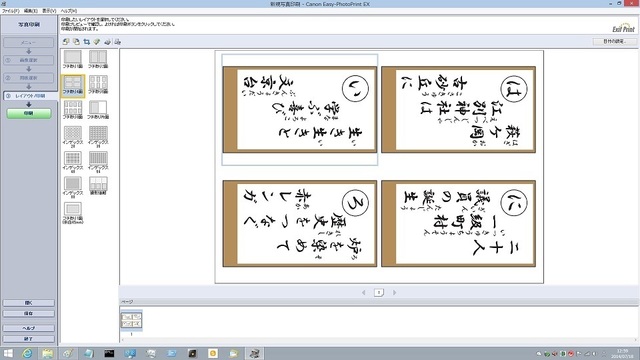Click the 終了 (exit) button in sidebar
640x360 pixels.
pyautogui.click(x=29, y=339)
